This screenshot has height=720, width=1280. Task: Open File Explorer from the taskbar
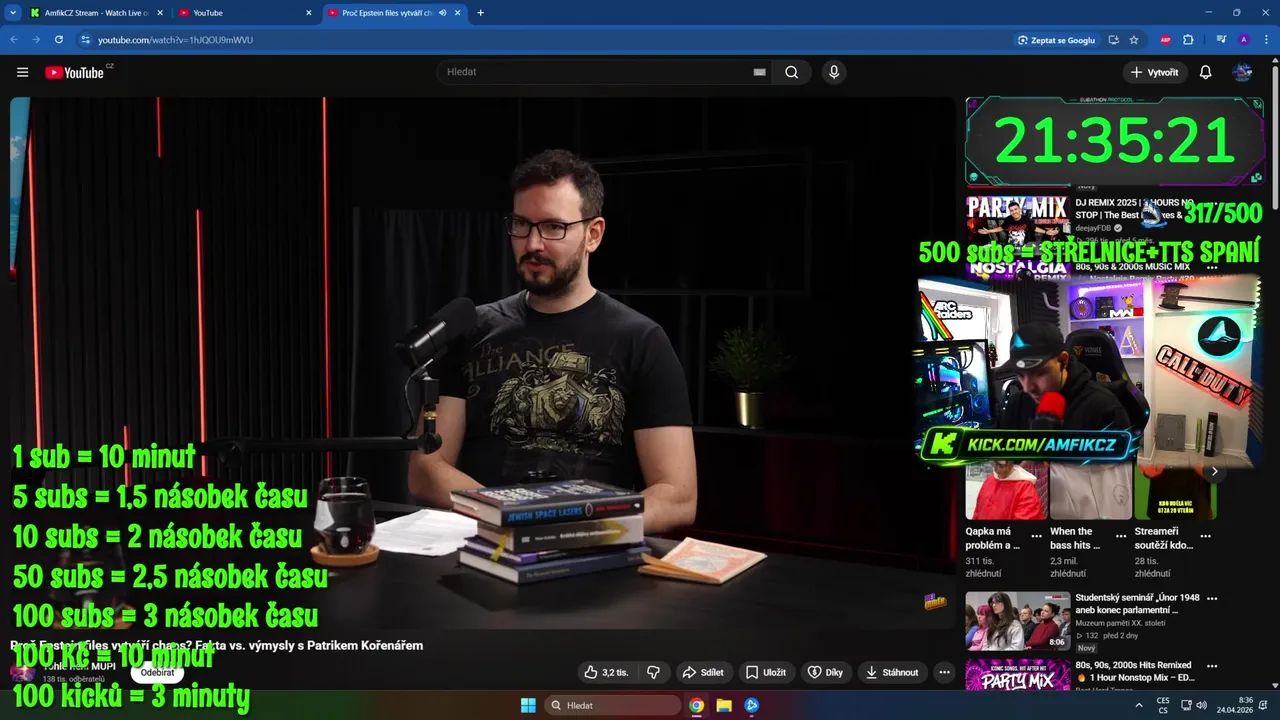724,705
